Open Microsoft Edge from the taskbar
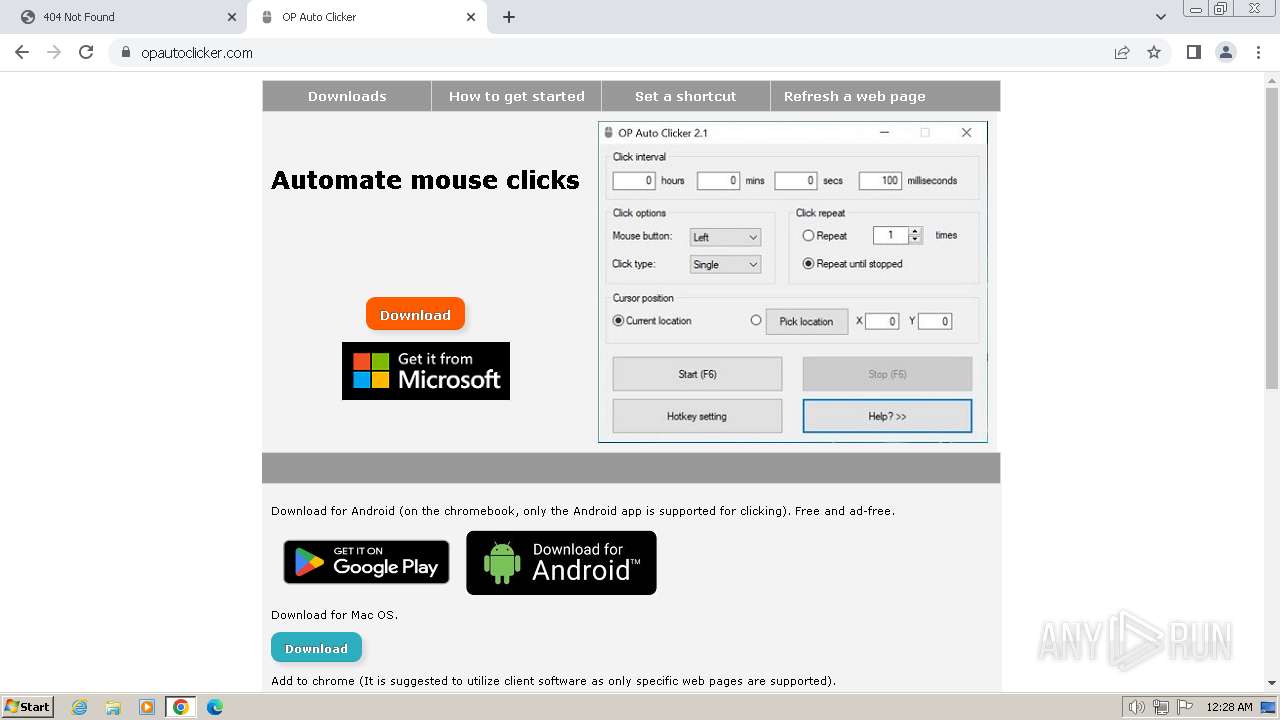Screen dimensions: 1280x720 [x=215, y=707]
